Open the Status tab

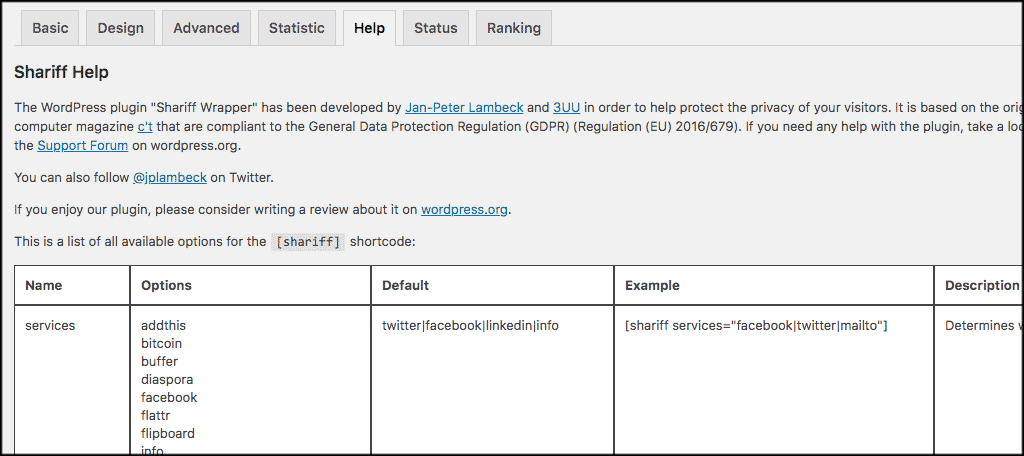(x=436, y=28)
